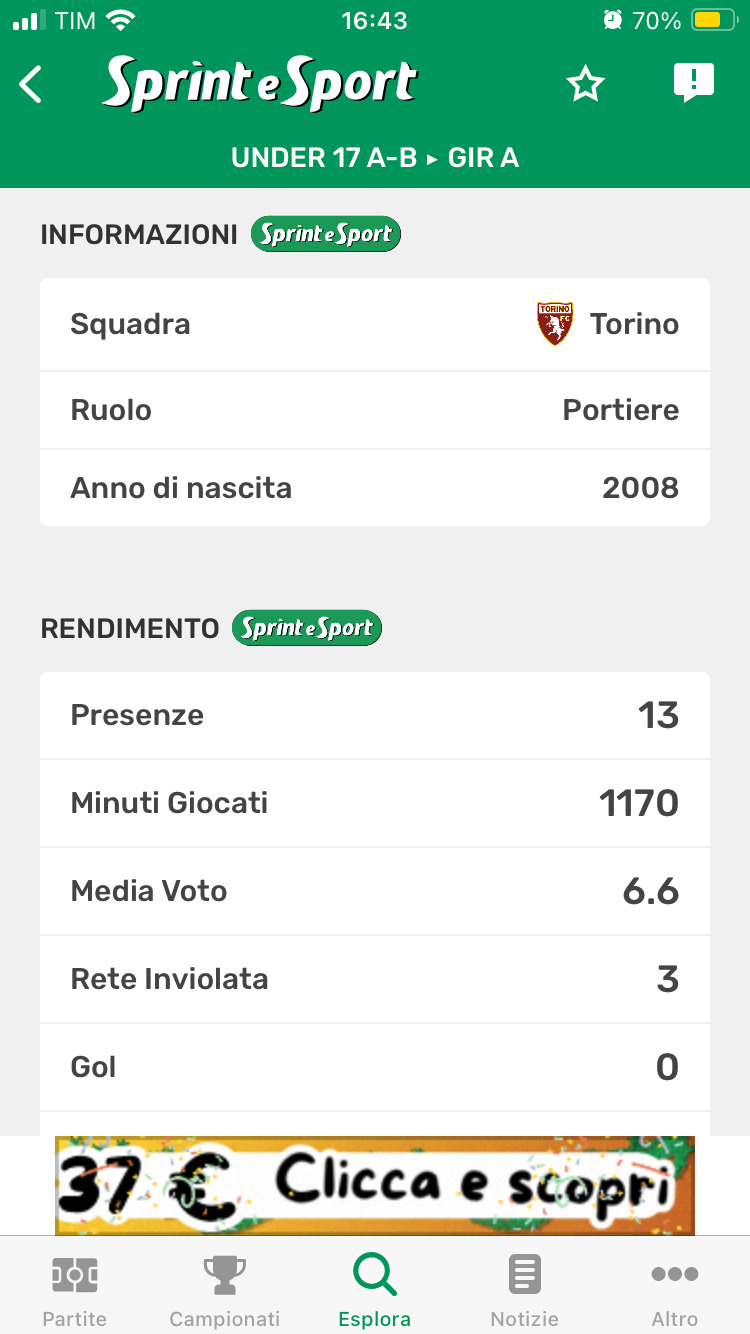Tap the Media Voto row
Screen dimensions: 750x1334
pyautogui.click(x=375, y=891)
